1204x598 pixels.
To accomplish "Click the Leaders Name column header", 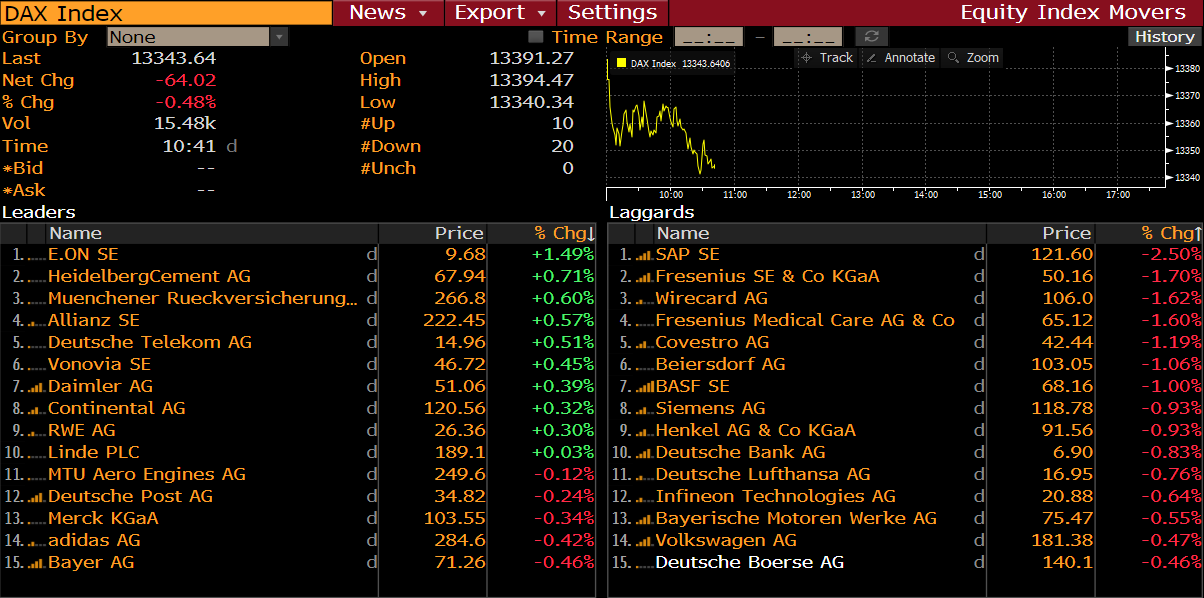I will click(212, 233).
